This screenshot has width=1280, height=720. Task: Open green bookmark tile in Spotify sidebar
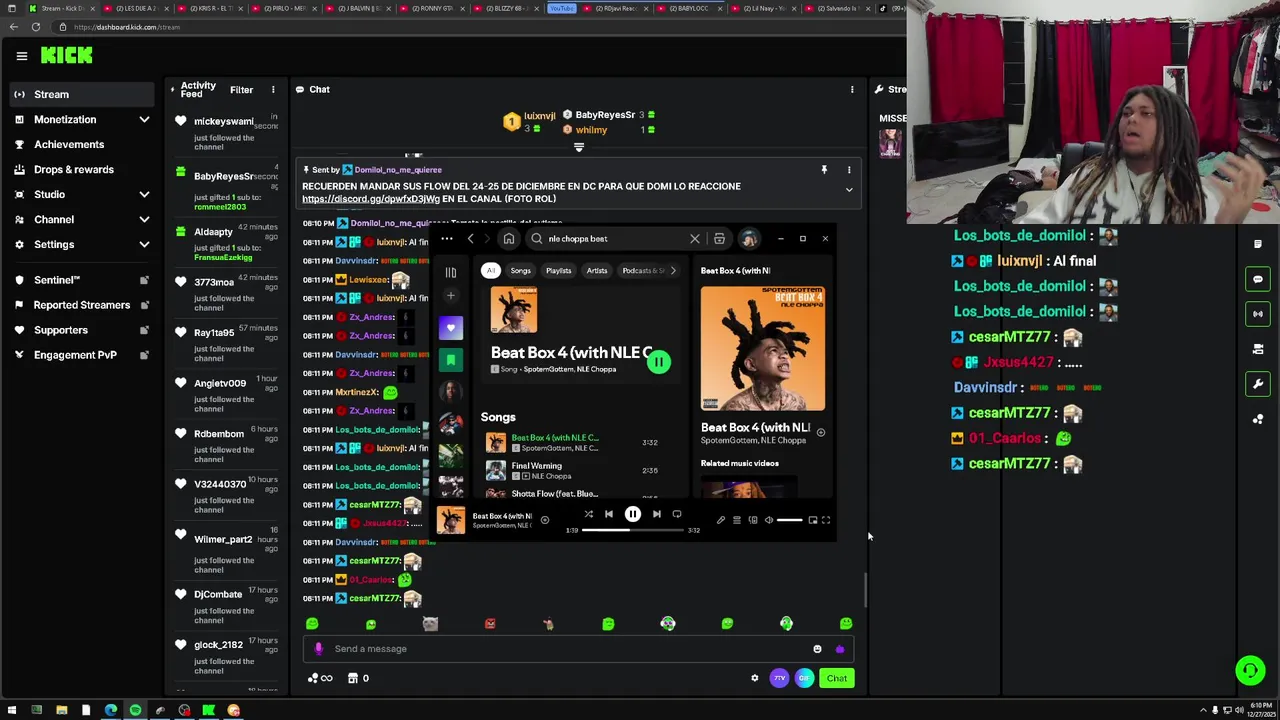point(451,360)
